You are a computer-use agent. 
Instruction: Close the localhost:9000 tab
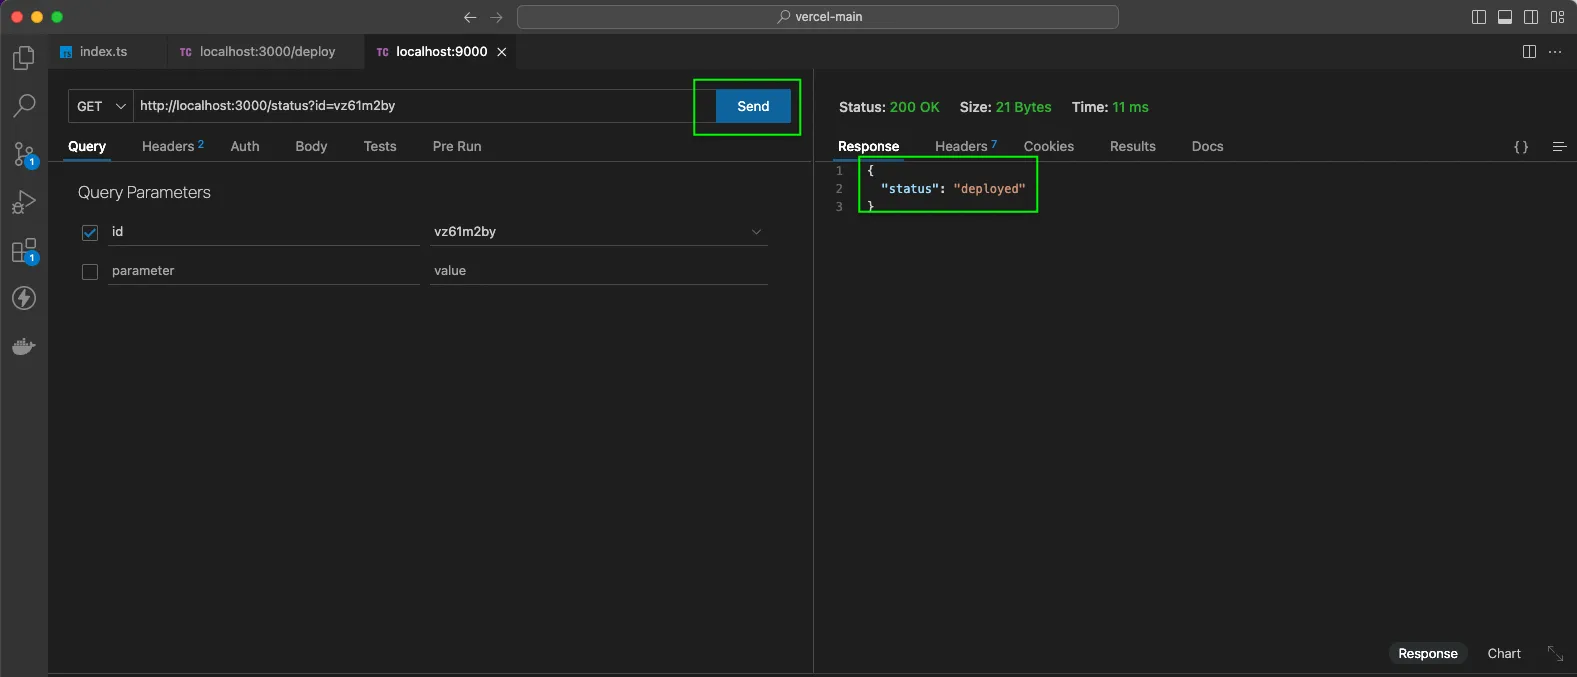click(x=502, y=52)
